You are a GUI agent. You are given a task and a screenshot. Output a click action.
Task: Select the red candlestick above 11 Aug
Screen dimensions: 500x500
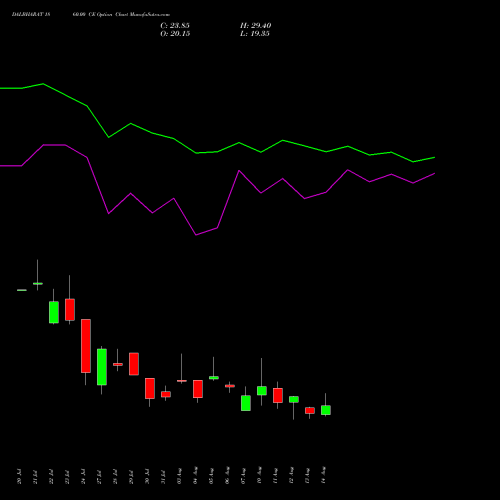tap(278, 395)
